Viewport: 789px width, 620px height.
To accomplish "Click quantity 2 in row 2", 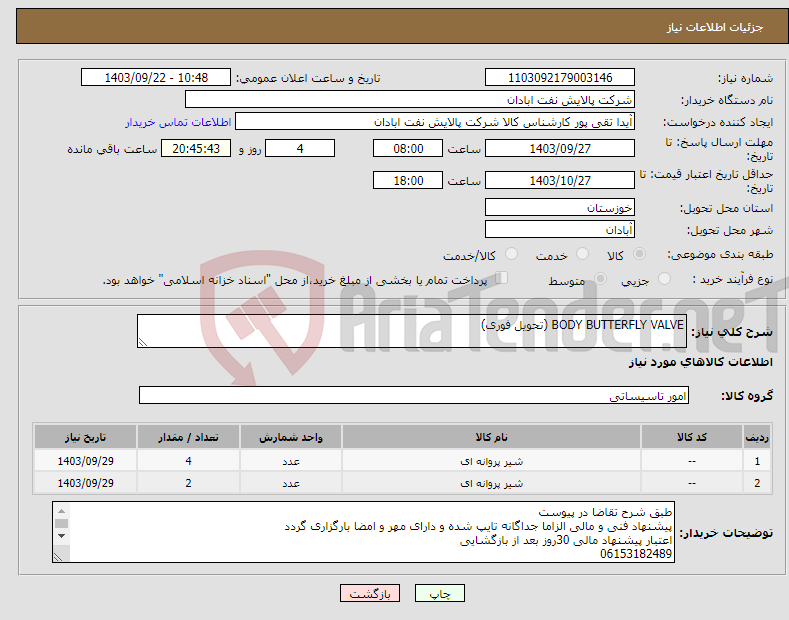I will click(x=188, y=483).
